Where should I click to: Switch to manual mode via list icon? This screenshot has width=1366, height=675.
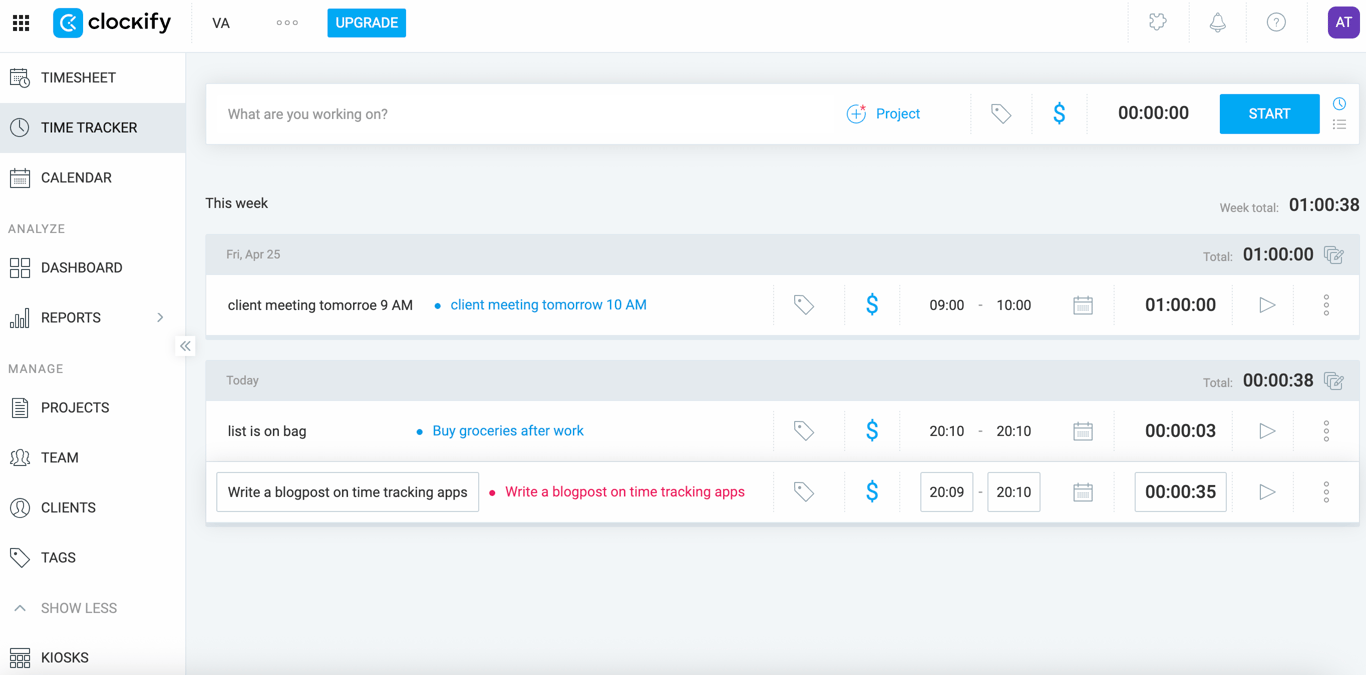pyautogui.click(x=1340, y=125)
